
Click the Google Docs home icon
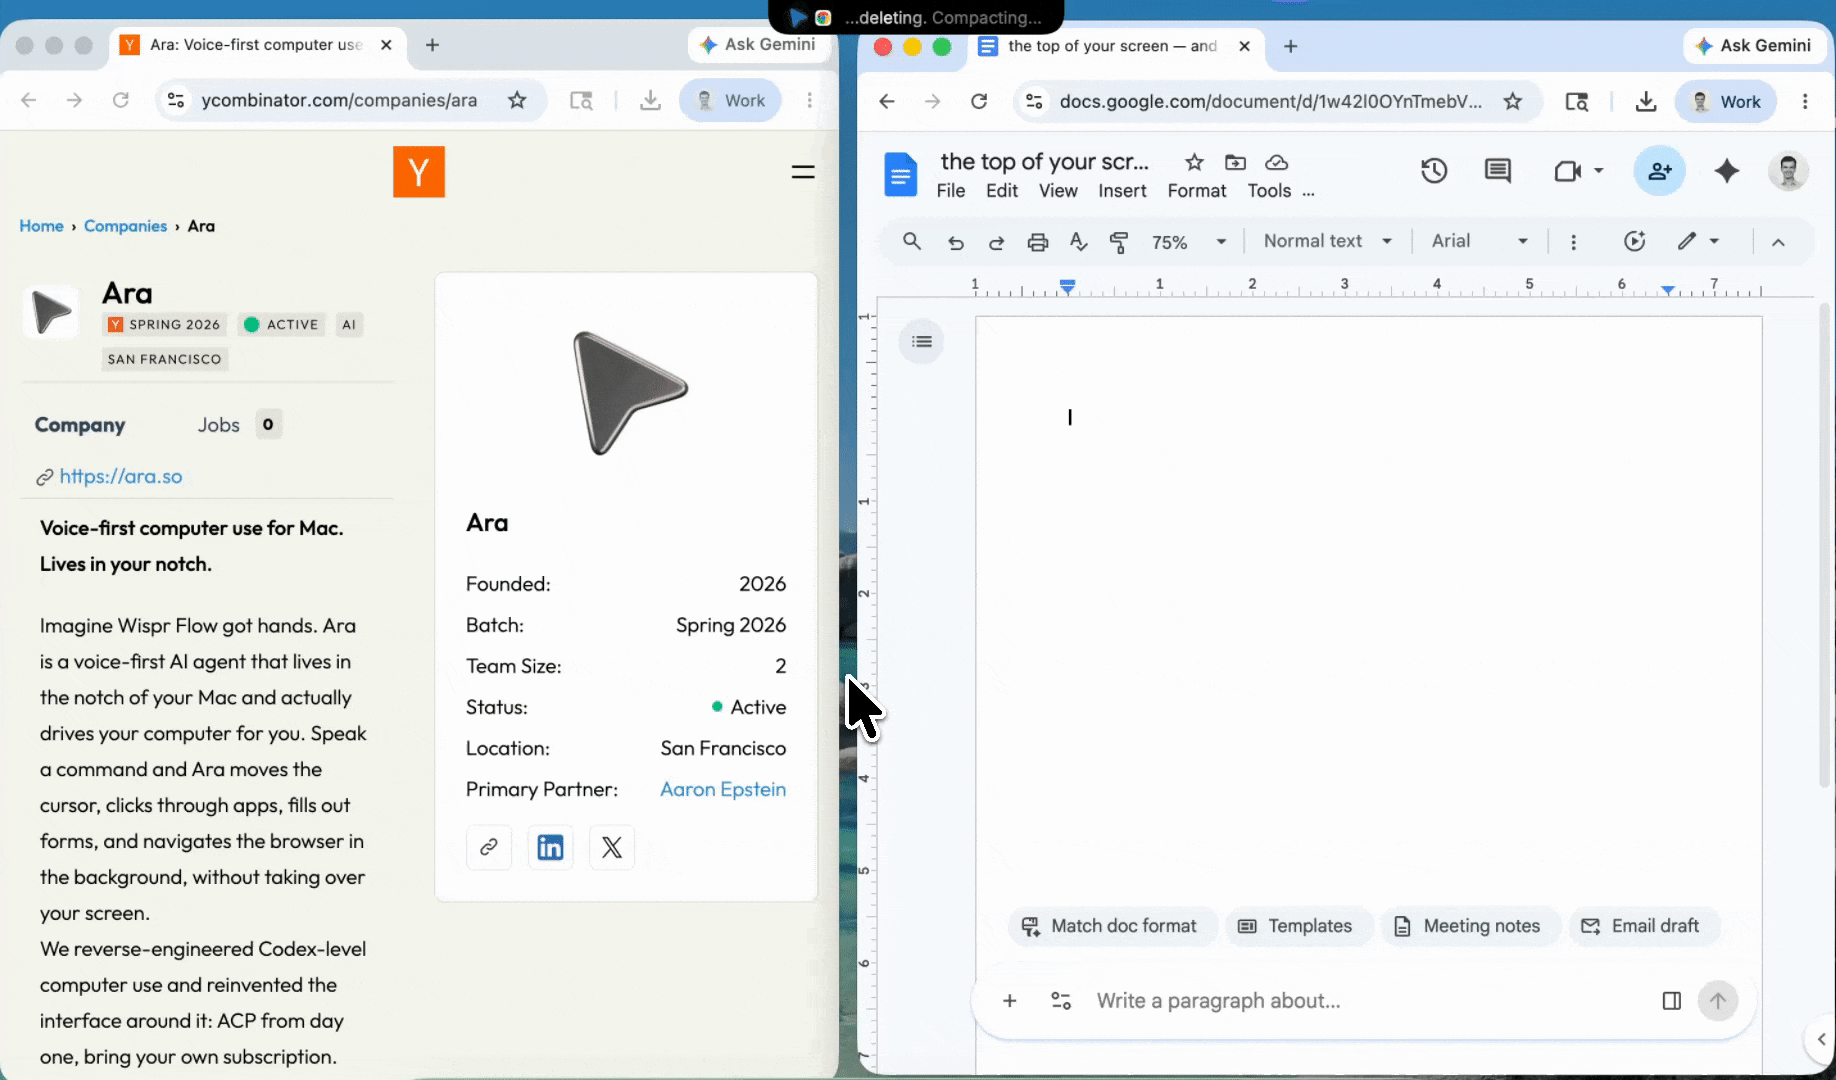pyautogui.click(x=900, y=174)
